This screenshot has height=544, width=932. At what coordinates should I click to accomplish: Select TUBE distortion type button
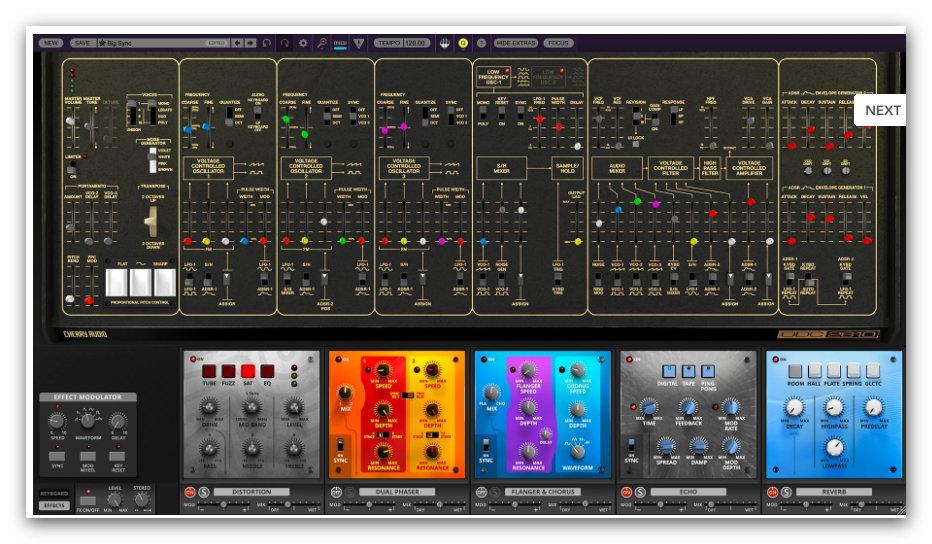[x=209, y=372]
